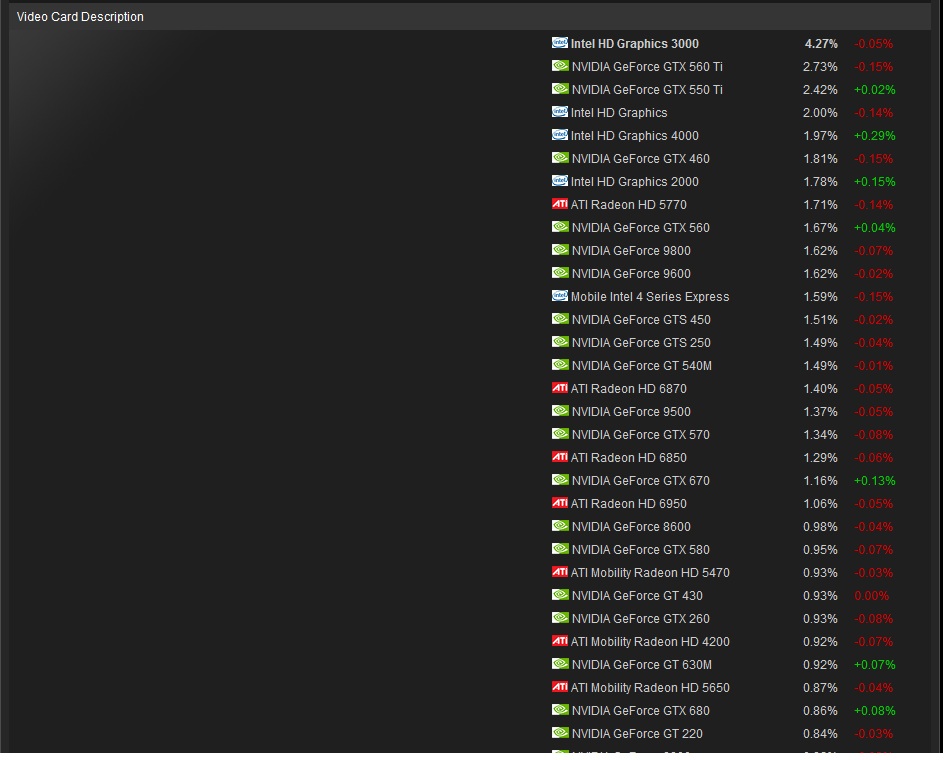Select the ATI Mobility Radeon HD 5650 row

click(650, 688)
